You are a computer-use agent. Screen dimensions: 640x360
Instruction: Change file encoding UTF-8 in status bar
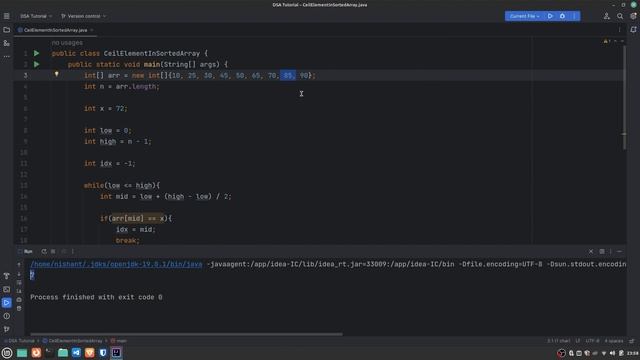[592, 341]
